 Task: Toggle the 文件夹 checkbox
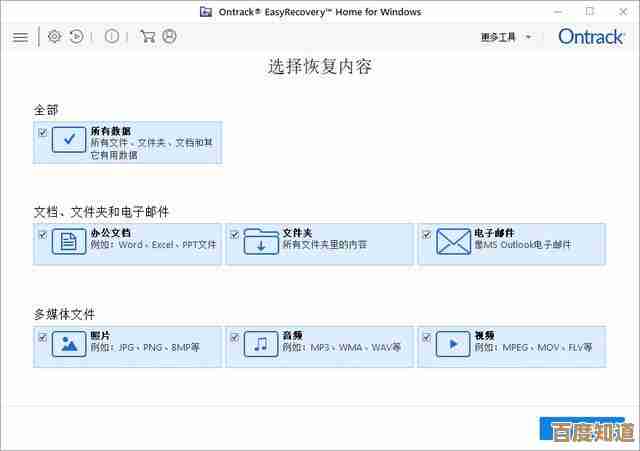[x=235, y=235]
